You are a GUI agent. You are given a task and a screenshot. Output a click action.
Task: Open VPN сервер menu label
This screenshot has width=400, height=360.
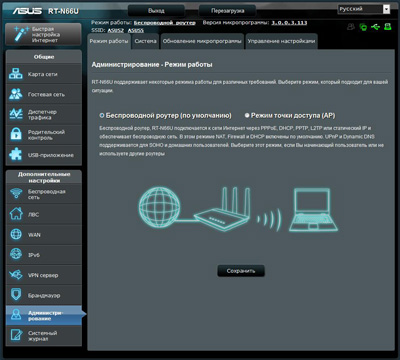(x=43, y=275)
